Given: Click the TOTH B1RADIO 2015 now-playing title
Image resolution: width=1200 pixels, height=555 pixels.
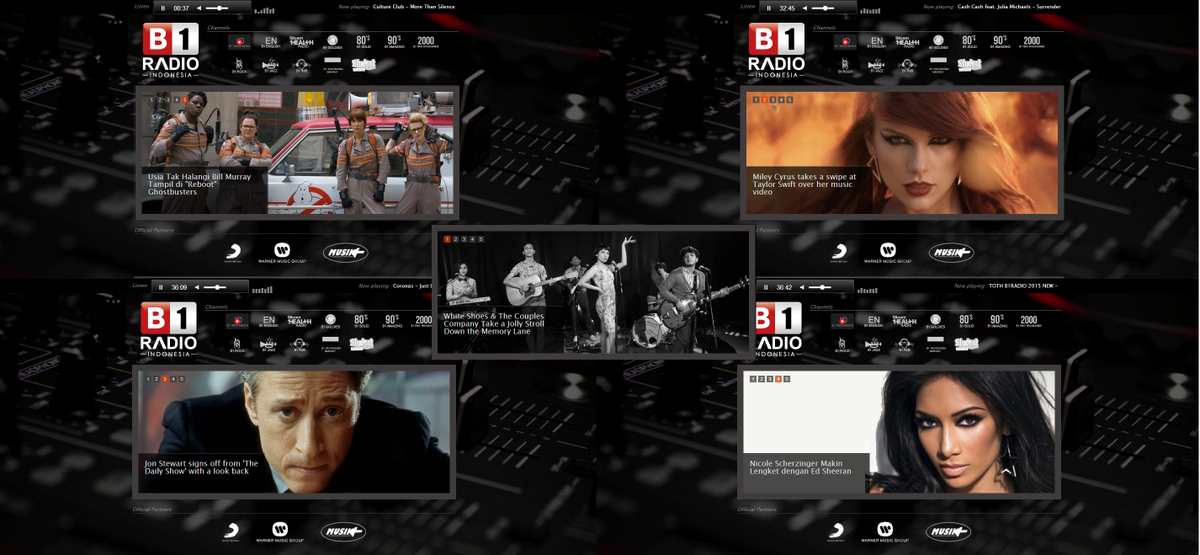Looking at the screenshot, I should tap(1023, 286).
